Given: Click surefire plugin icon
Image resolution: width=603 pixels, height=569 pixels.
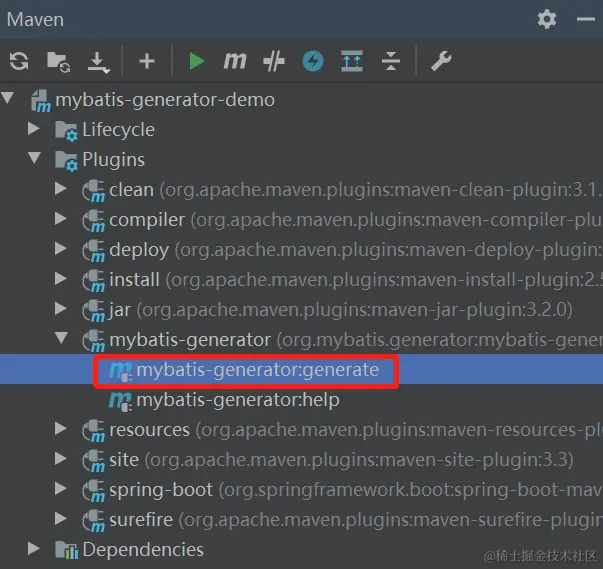Looking at the screenshot, I should pos(93,521).
